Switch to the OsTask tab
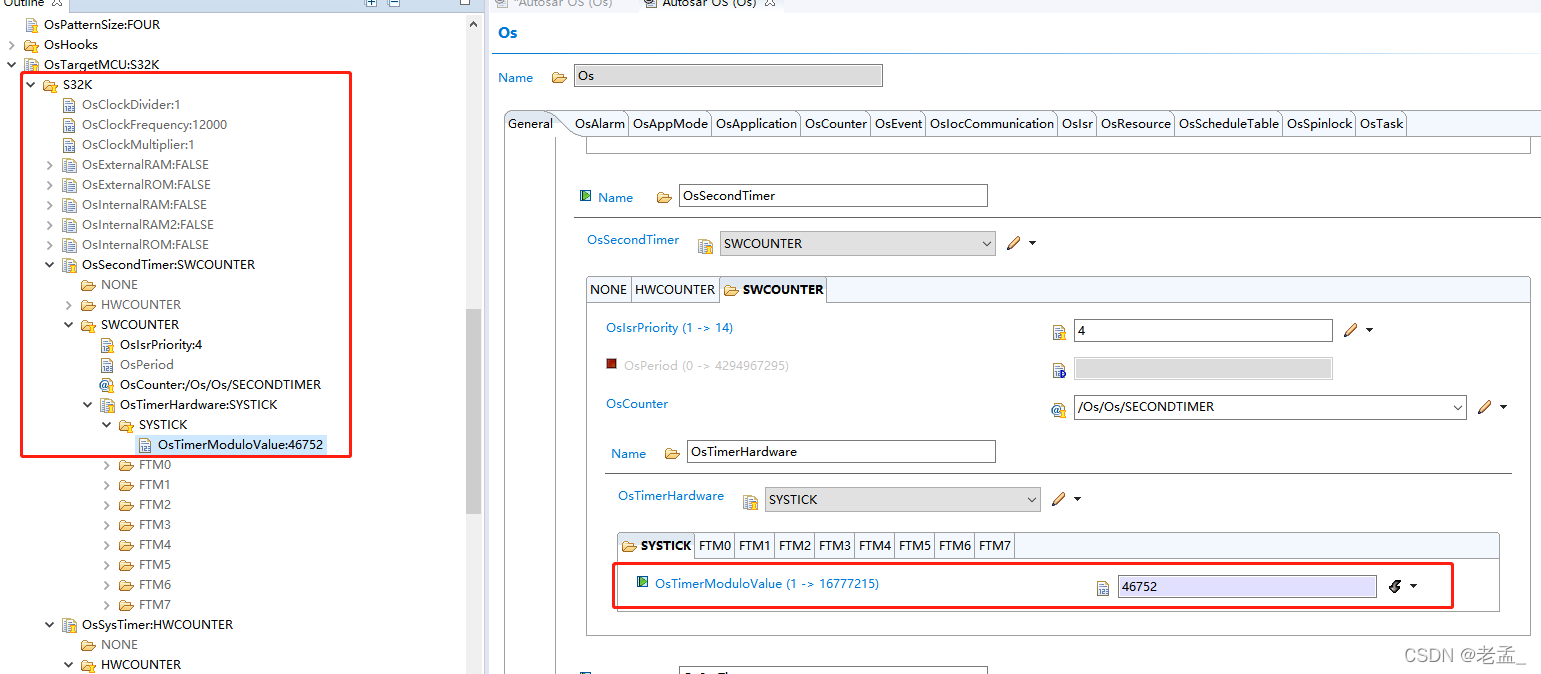This screenshot has height=674, width=1541. pos(1382,124)
